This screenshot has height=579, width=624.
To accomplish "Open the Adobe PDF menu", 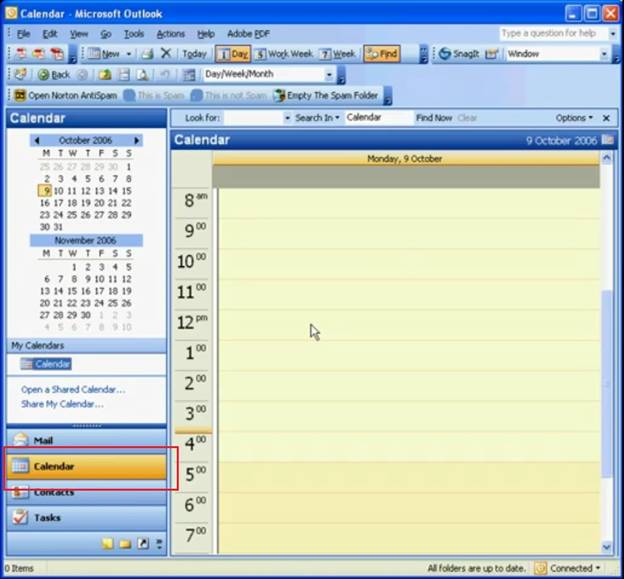I will click(x=248, y=34).
